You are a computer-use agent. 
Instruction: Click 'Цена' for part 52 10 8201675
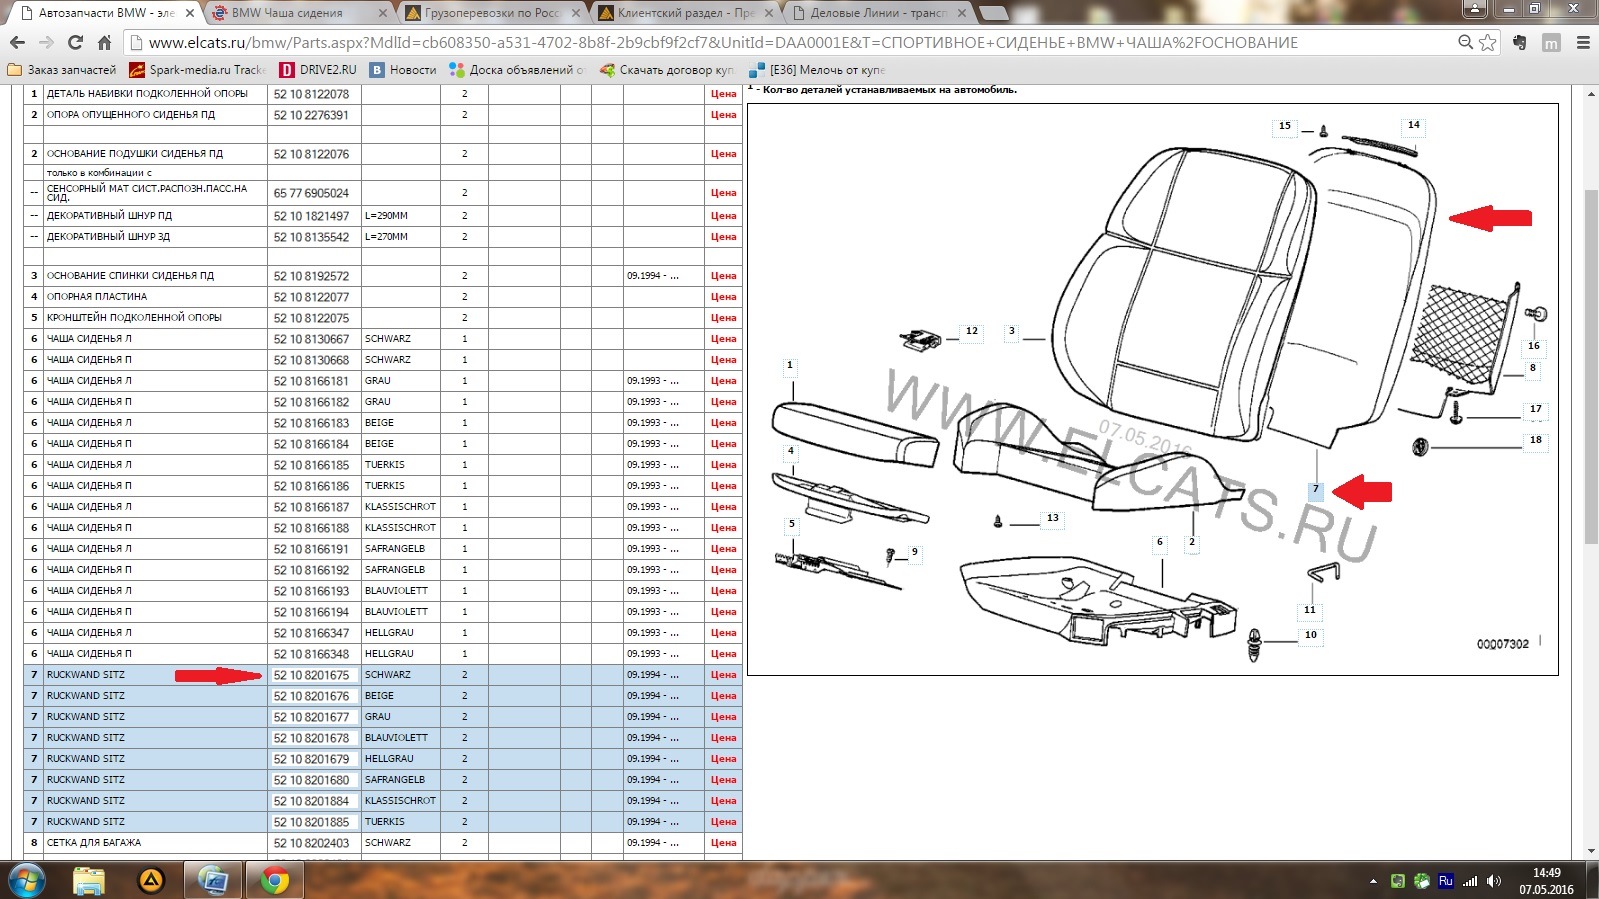tap(723, 675)
